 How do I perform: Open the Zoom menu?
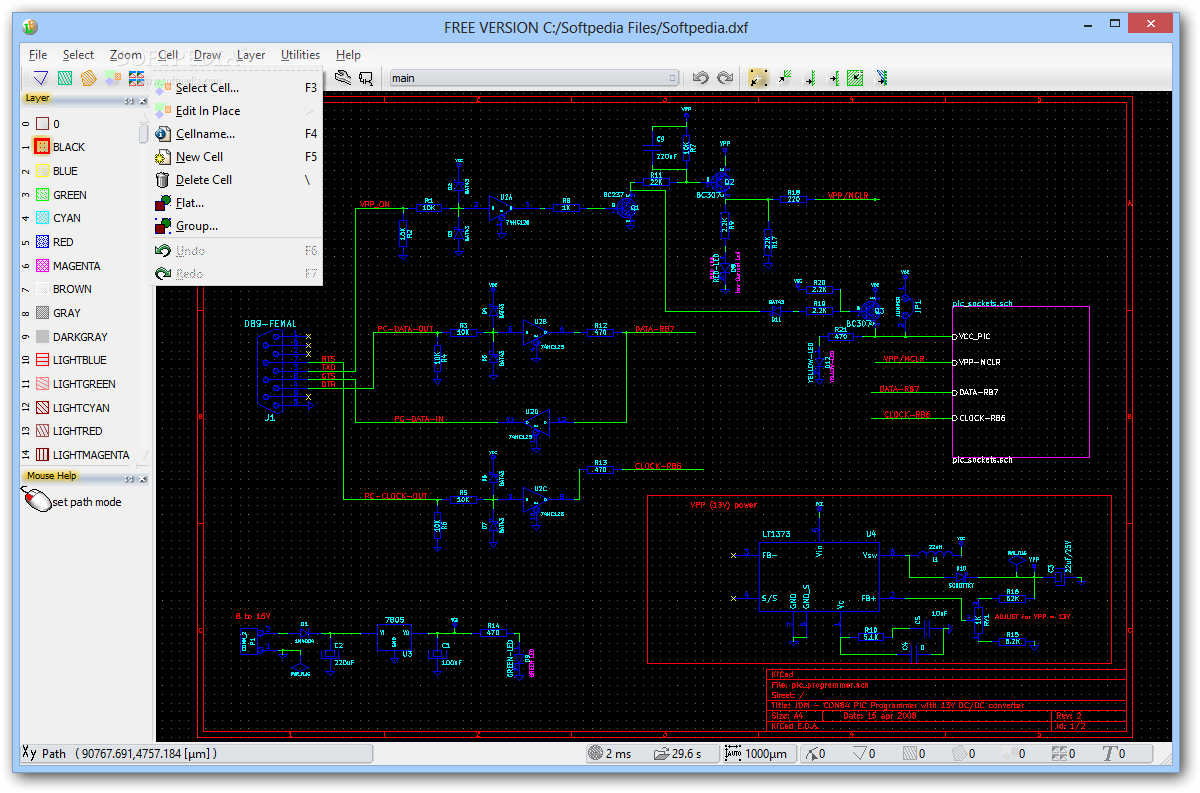[x=126, y=55]
